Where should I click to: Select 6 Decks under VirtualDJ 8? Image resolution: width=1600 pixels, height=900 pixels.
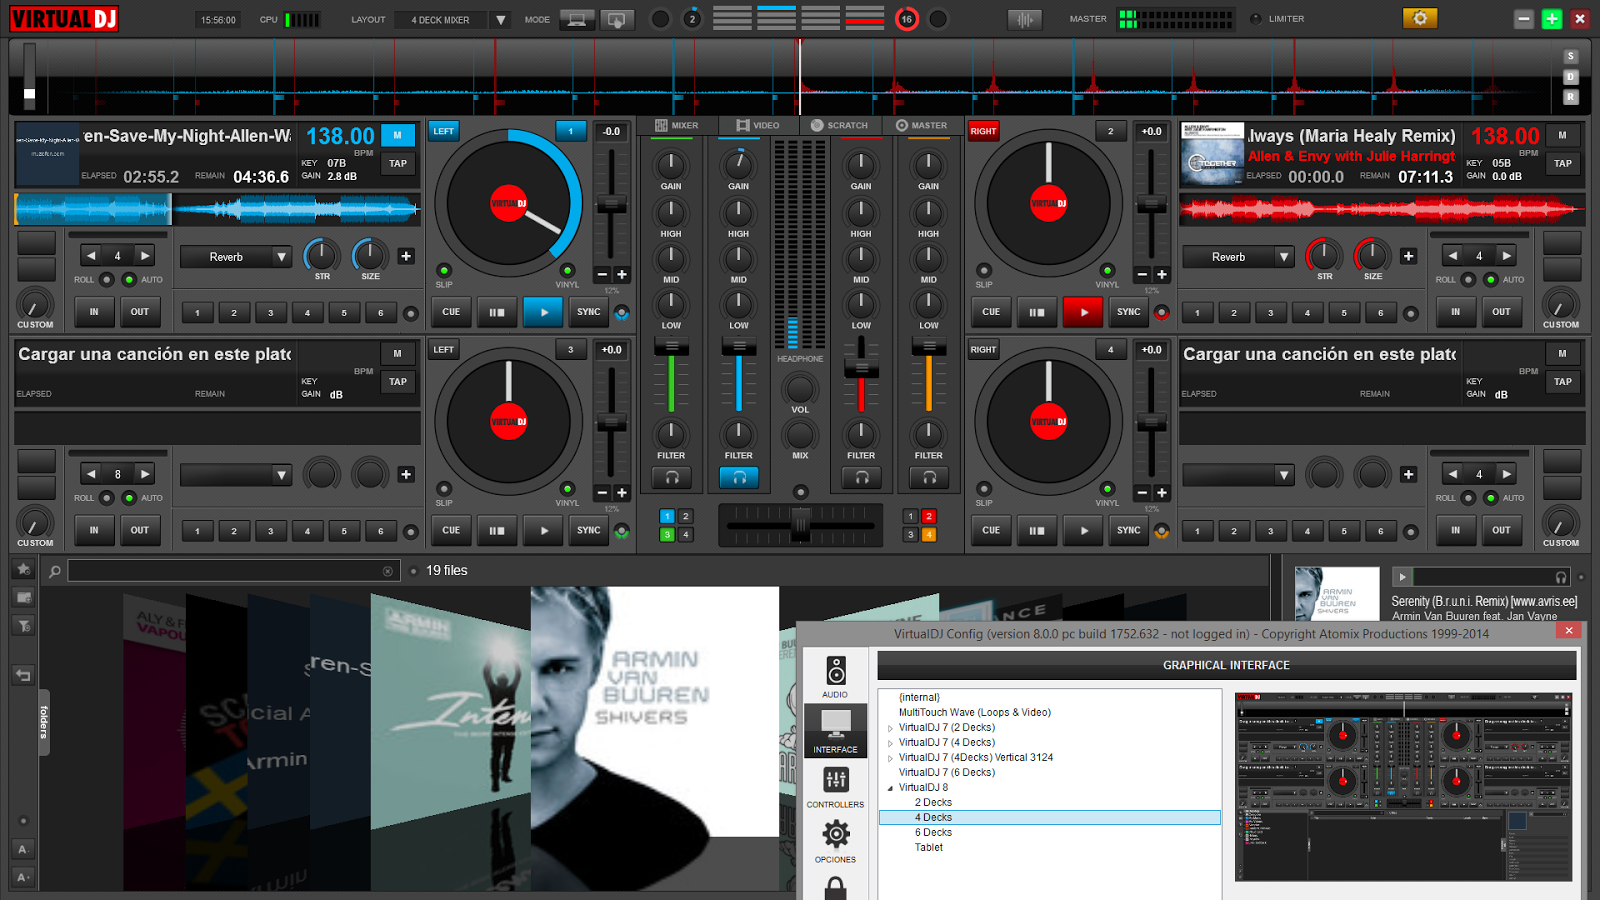pyautogui.click(x=932, y=831)
